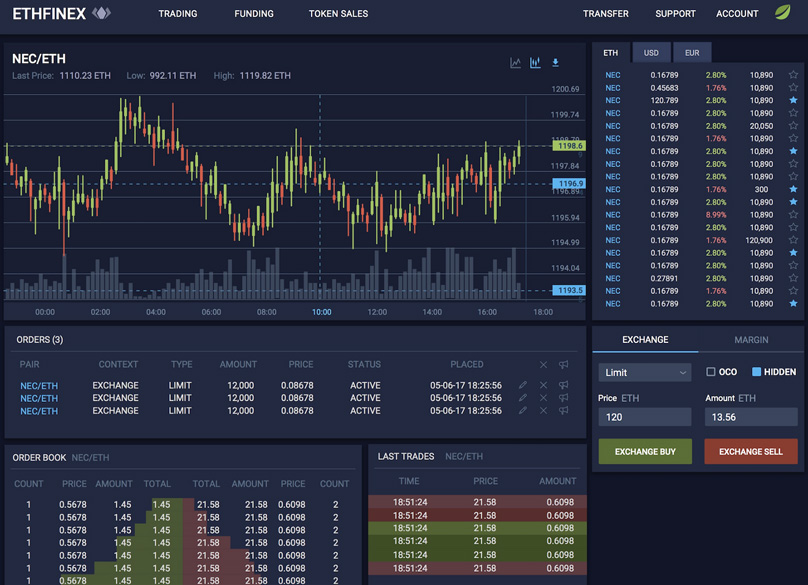Star the NEC row priced 0.27891
This screenshot has width=808, height=585.
click(x=793, y=278)
